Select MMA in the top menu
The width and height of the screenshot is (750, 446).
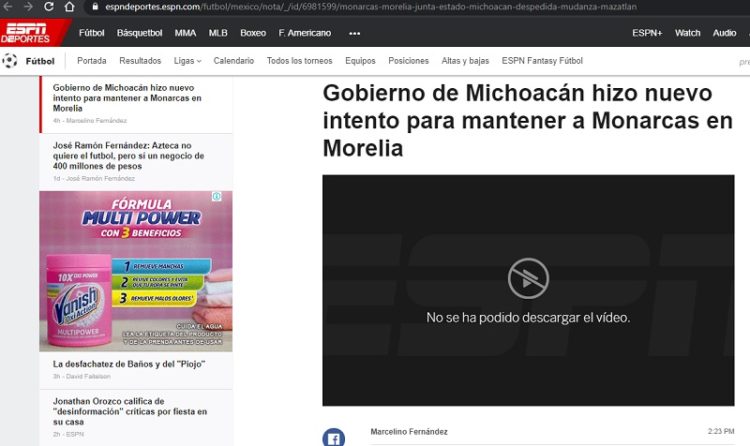tap(185, 33)
